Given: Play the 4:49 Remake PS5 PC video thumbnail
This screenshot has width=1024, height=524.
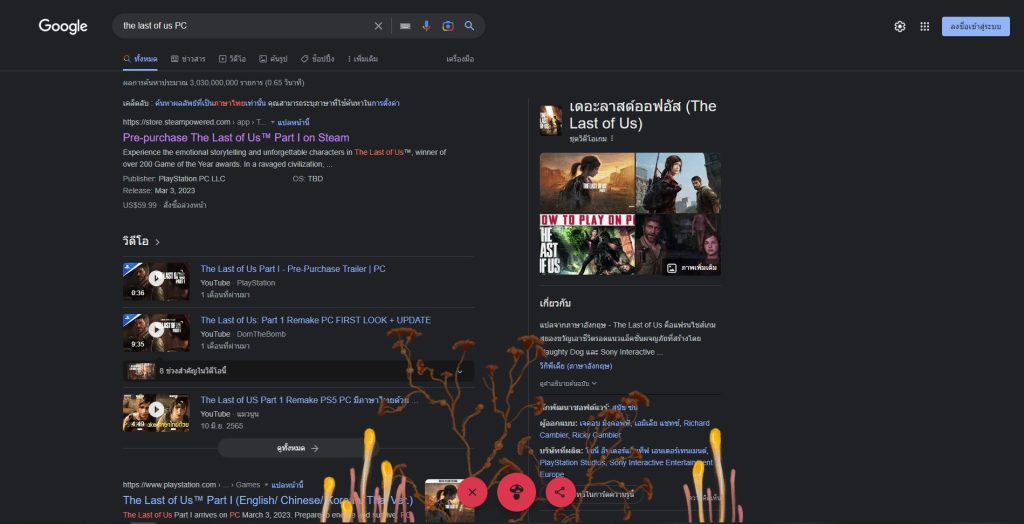Looking at the screenshot, I should click(156, 413).
